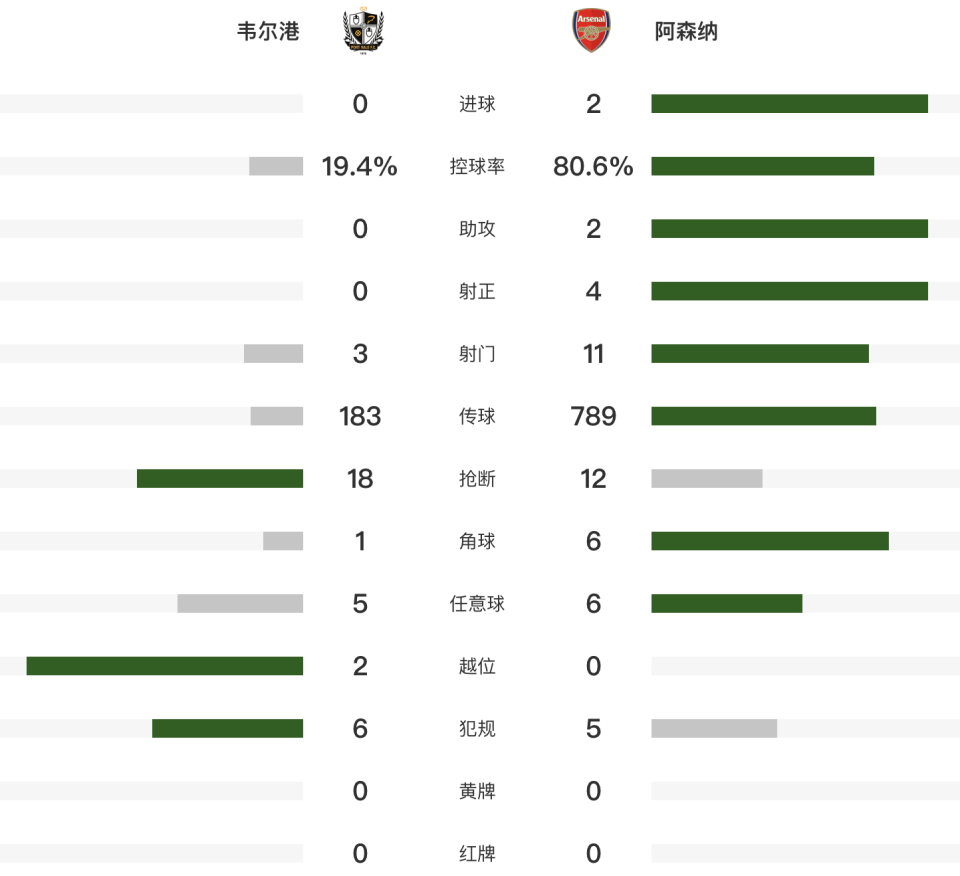Open the 韦尔港 team name link
The image size is (960, 876).
tap(267, 32)
